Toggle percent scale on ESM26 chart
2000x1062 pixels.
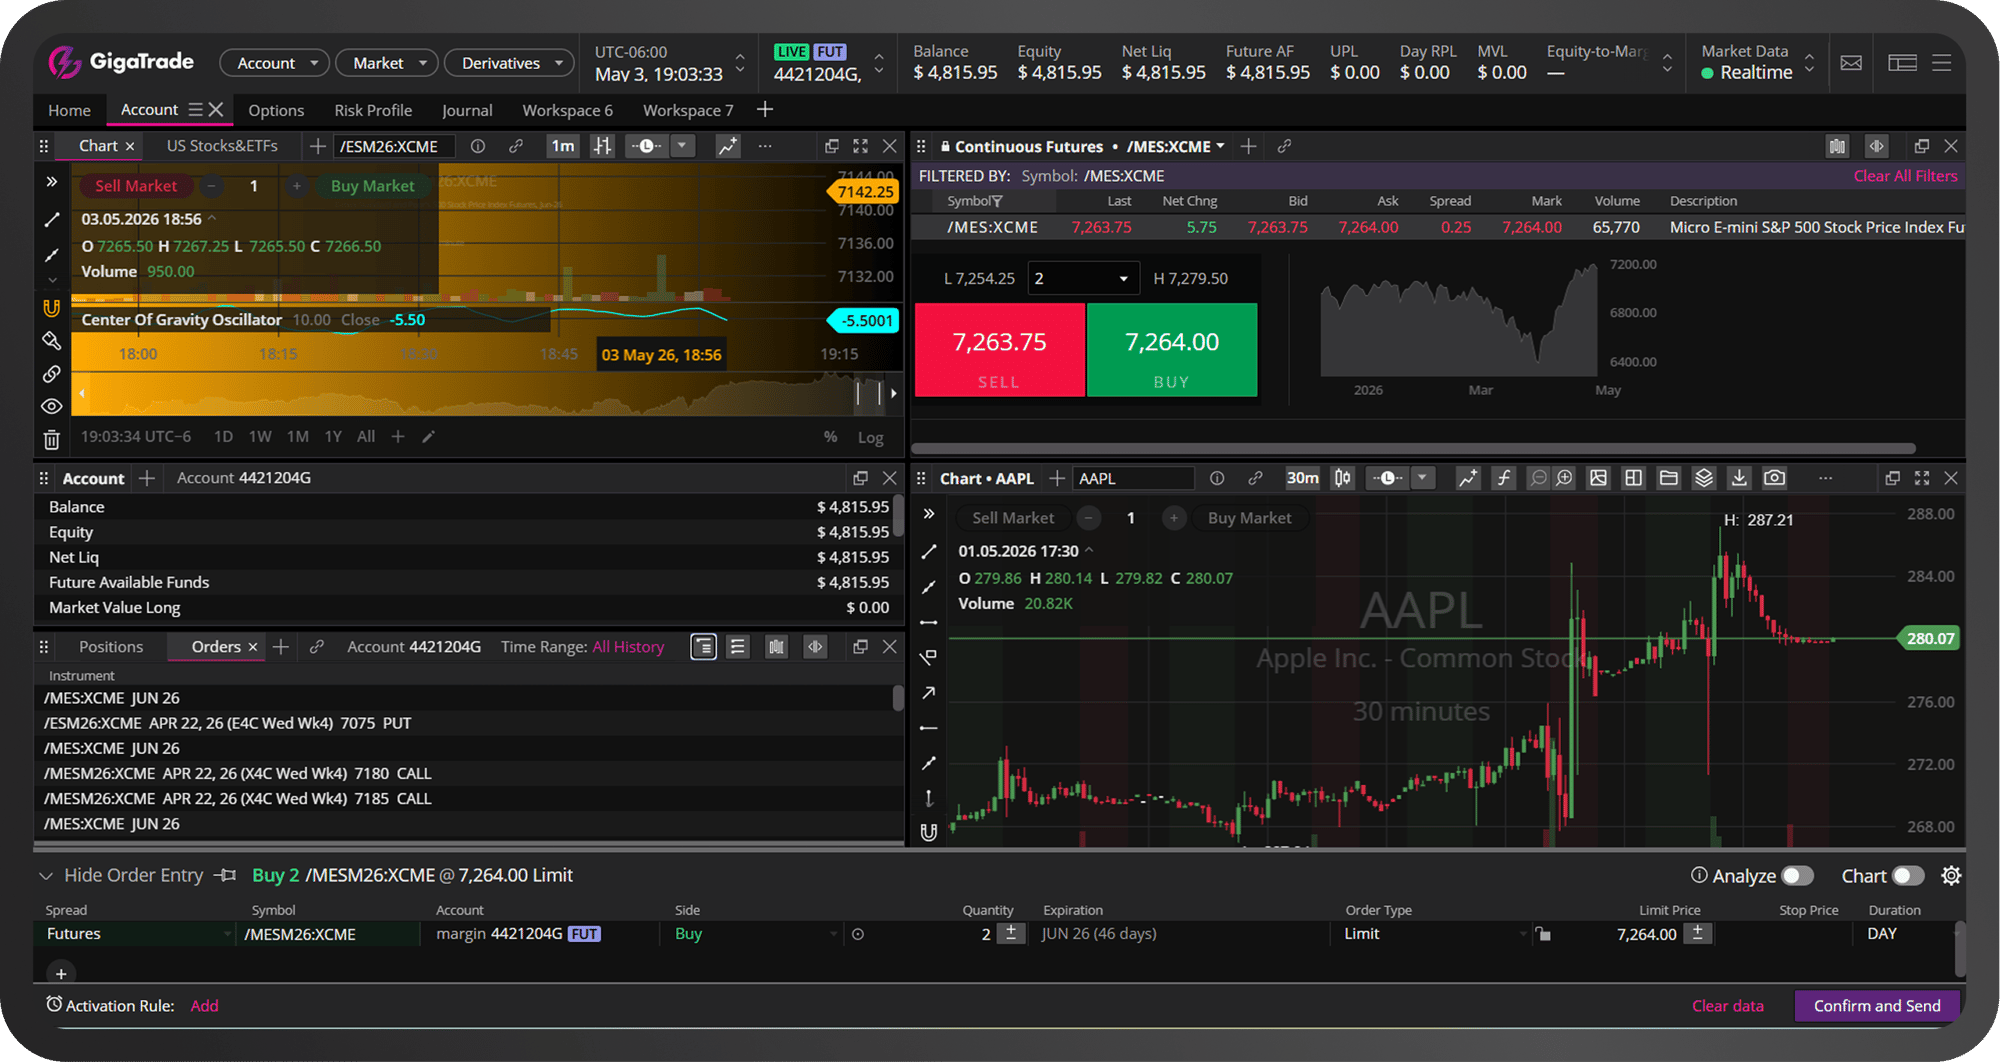[x=830, y=437]
